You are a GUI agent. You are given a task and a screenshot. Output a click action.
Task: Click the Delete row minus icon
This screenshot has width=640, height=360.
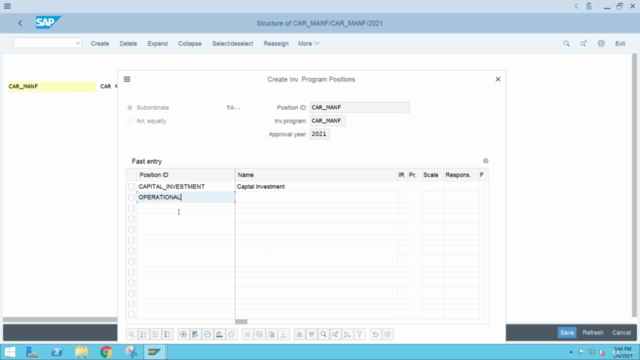[x=207, y=334]
